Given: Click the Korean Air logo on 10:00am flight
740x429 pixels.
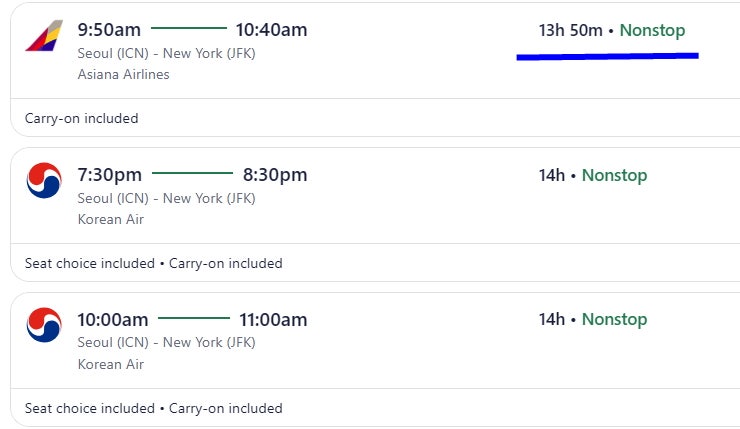Looking at the screenshot, I should click(x=44, y=325).
